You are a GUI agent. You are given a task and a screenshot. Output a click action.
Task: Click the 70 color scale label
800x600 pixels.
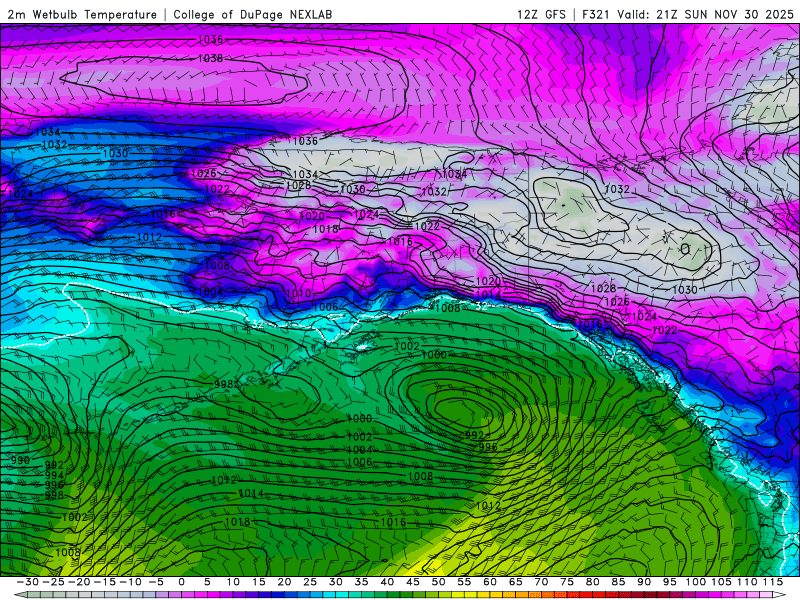(541, 582)
